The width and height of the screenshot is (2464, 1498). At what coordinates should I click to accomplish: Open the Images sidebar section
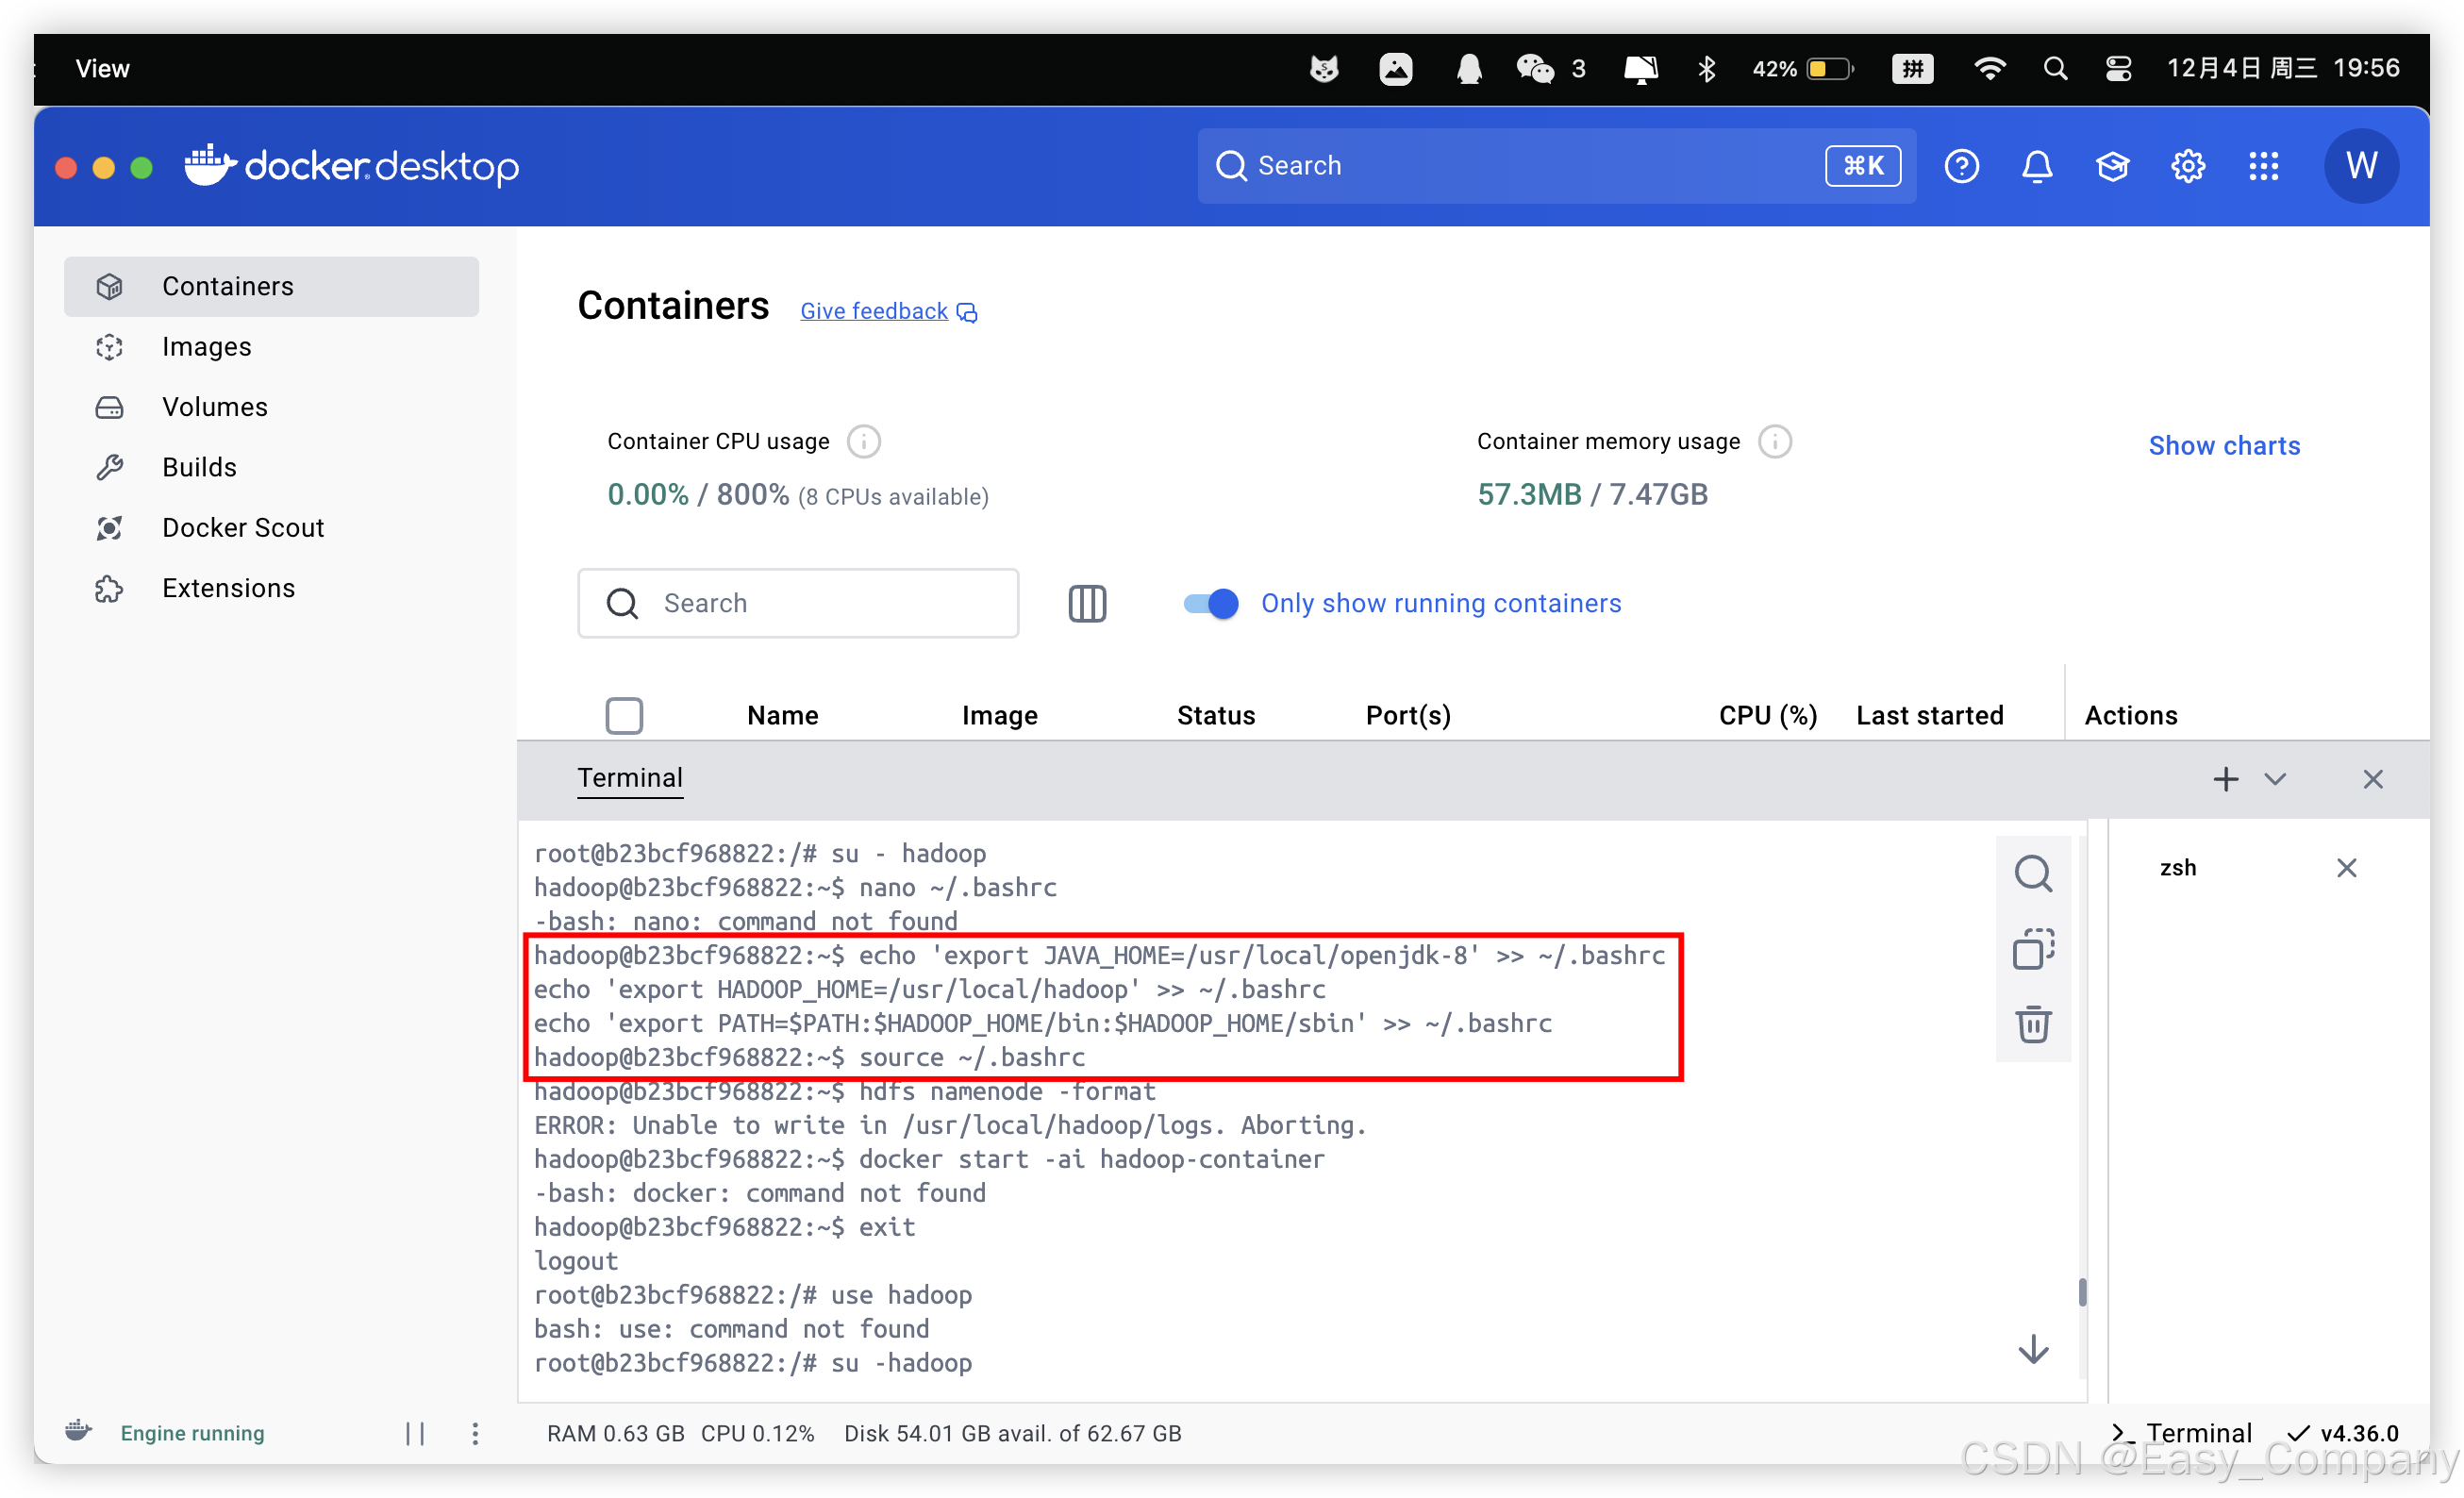point(271,346)
